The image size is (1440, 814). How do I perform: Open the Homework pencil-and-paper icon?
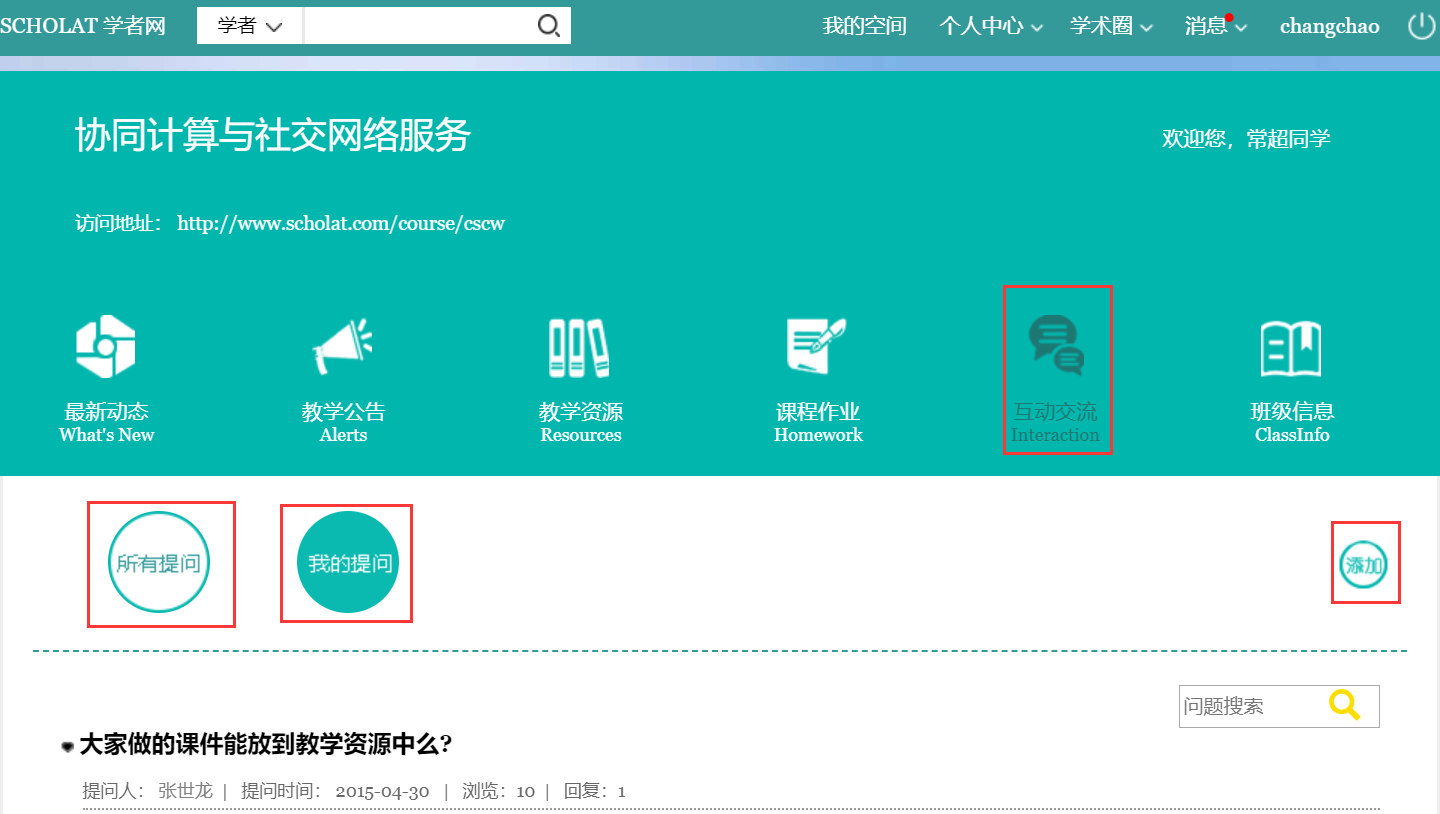[817, 347]
